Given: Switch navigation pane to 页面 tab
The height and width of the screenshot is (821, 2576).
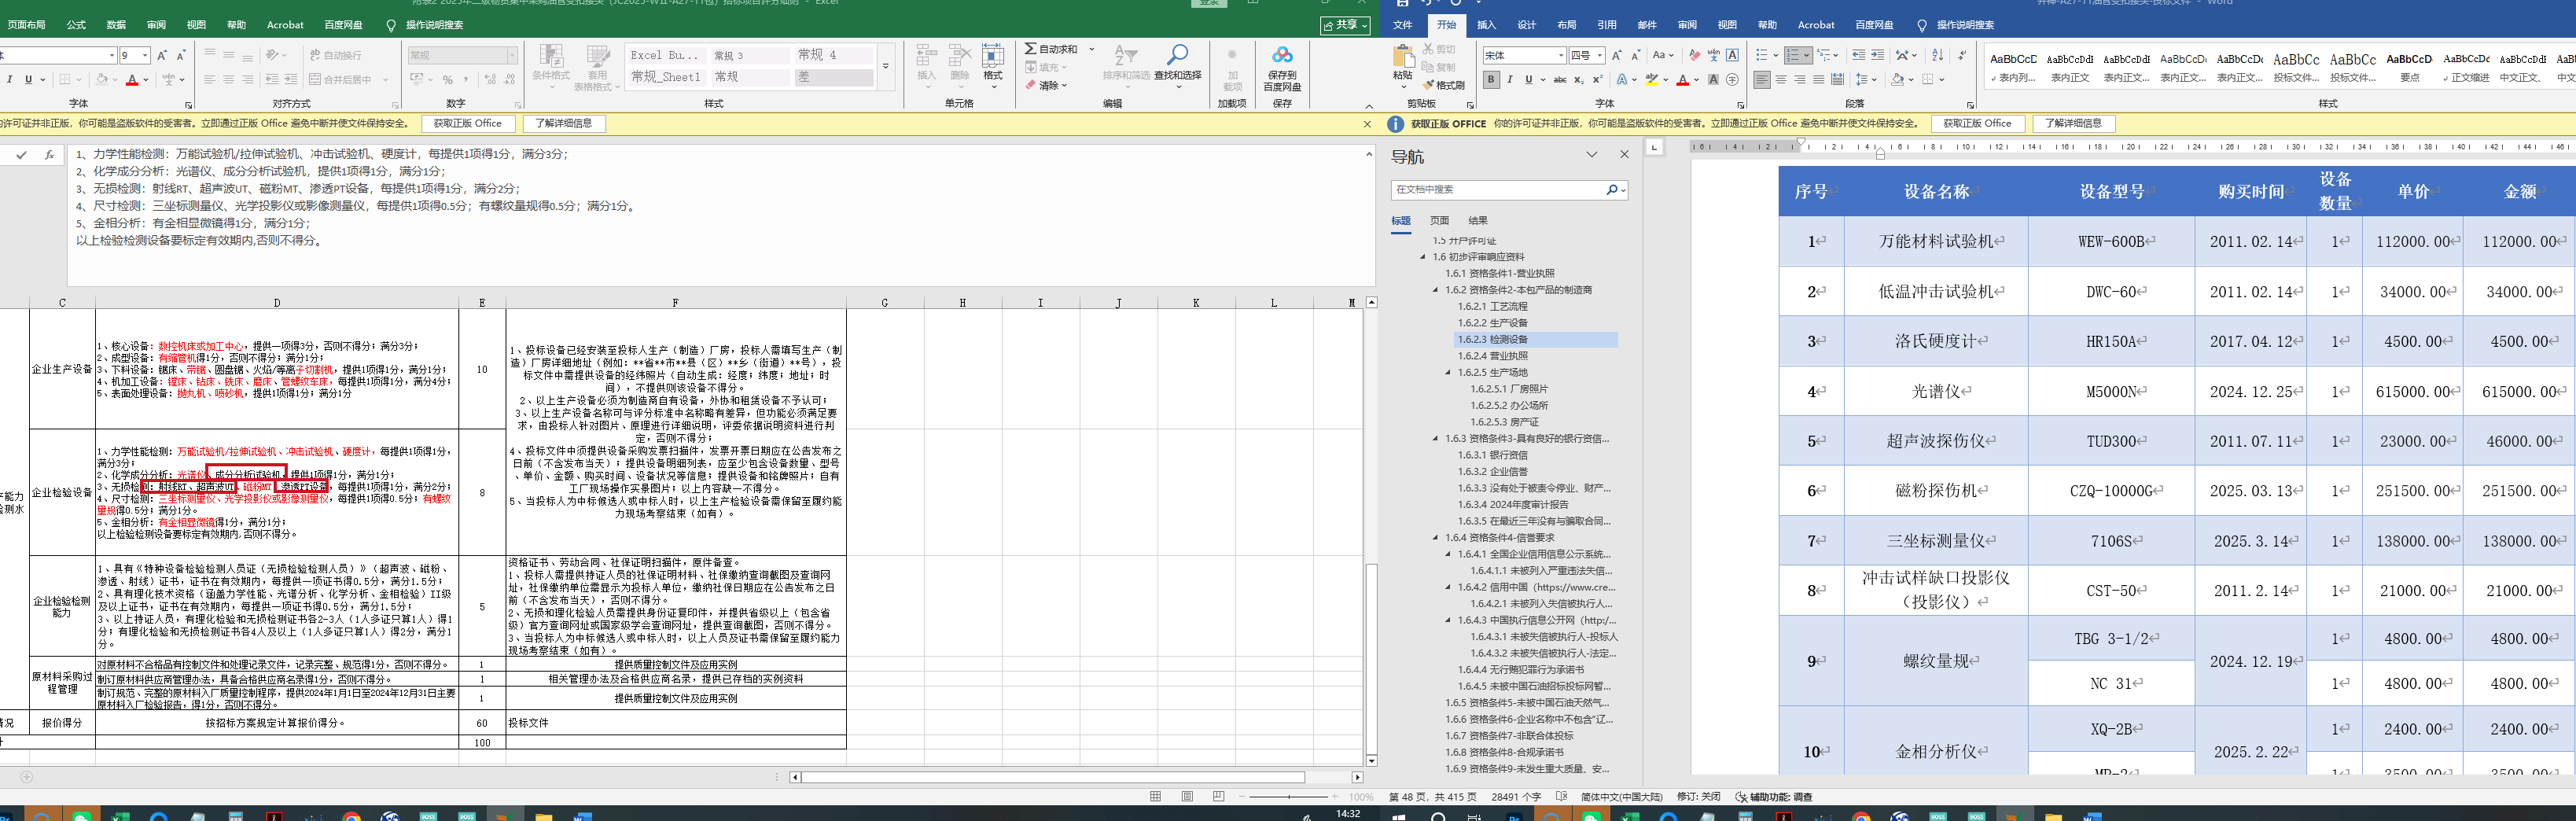Looking at the screenshot, I should 1439,221.
